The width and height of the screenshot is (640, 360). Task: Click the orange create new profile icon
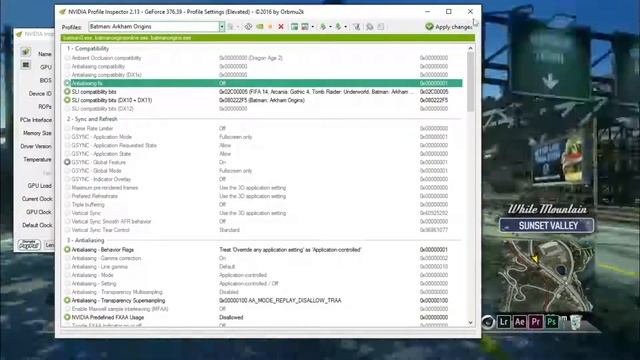pyautogui.click(x=270, y=27)
